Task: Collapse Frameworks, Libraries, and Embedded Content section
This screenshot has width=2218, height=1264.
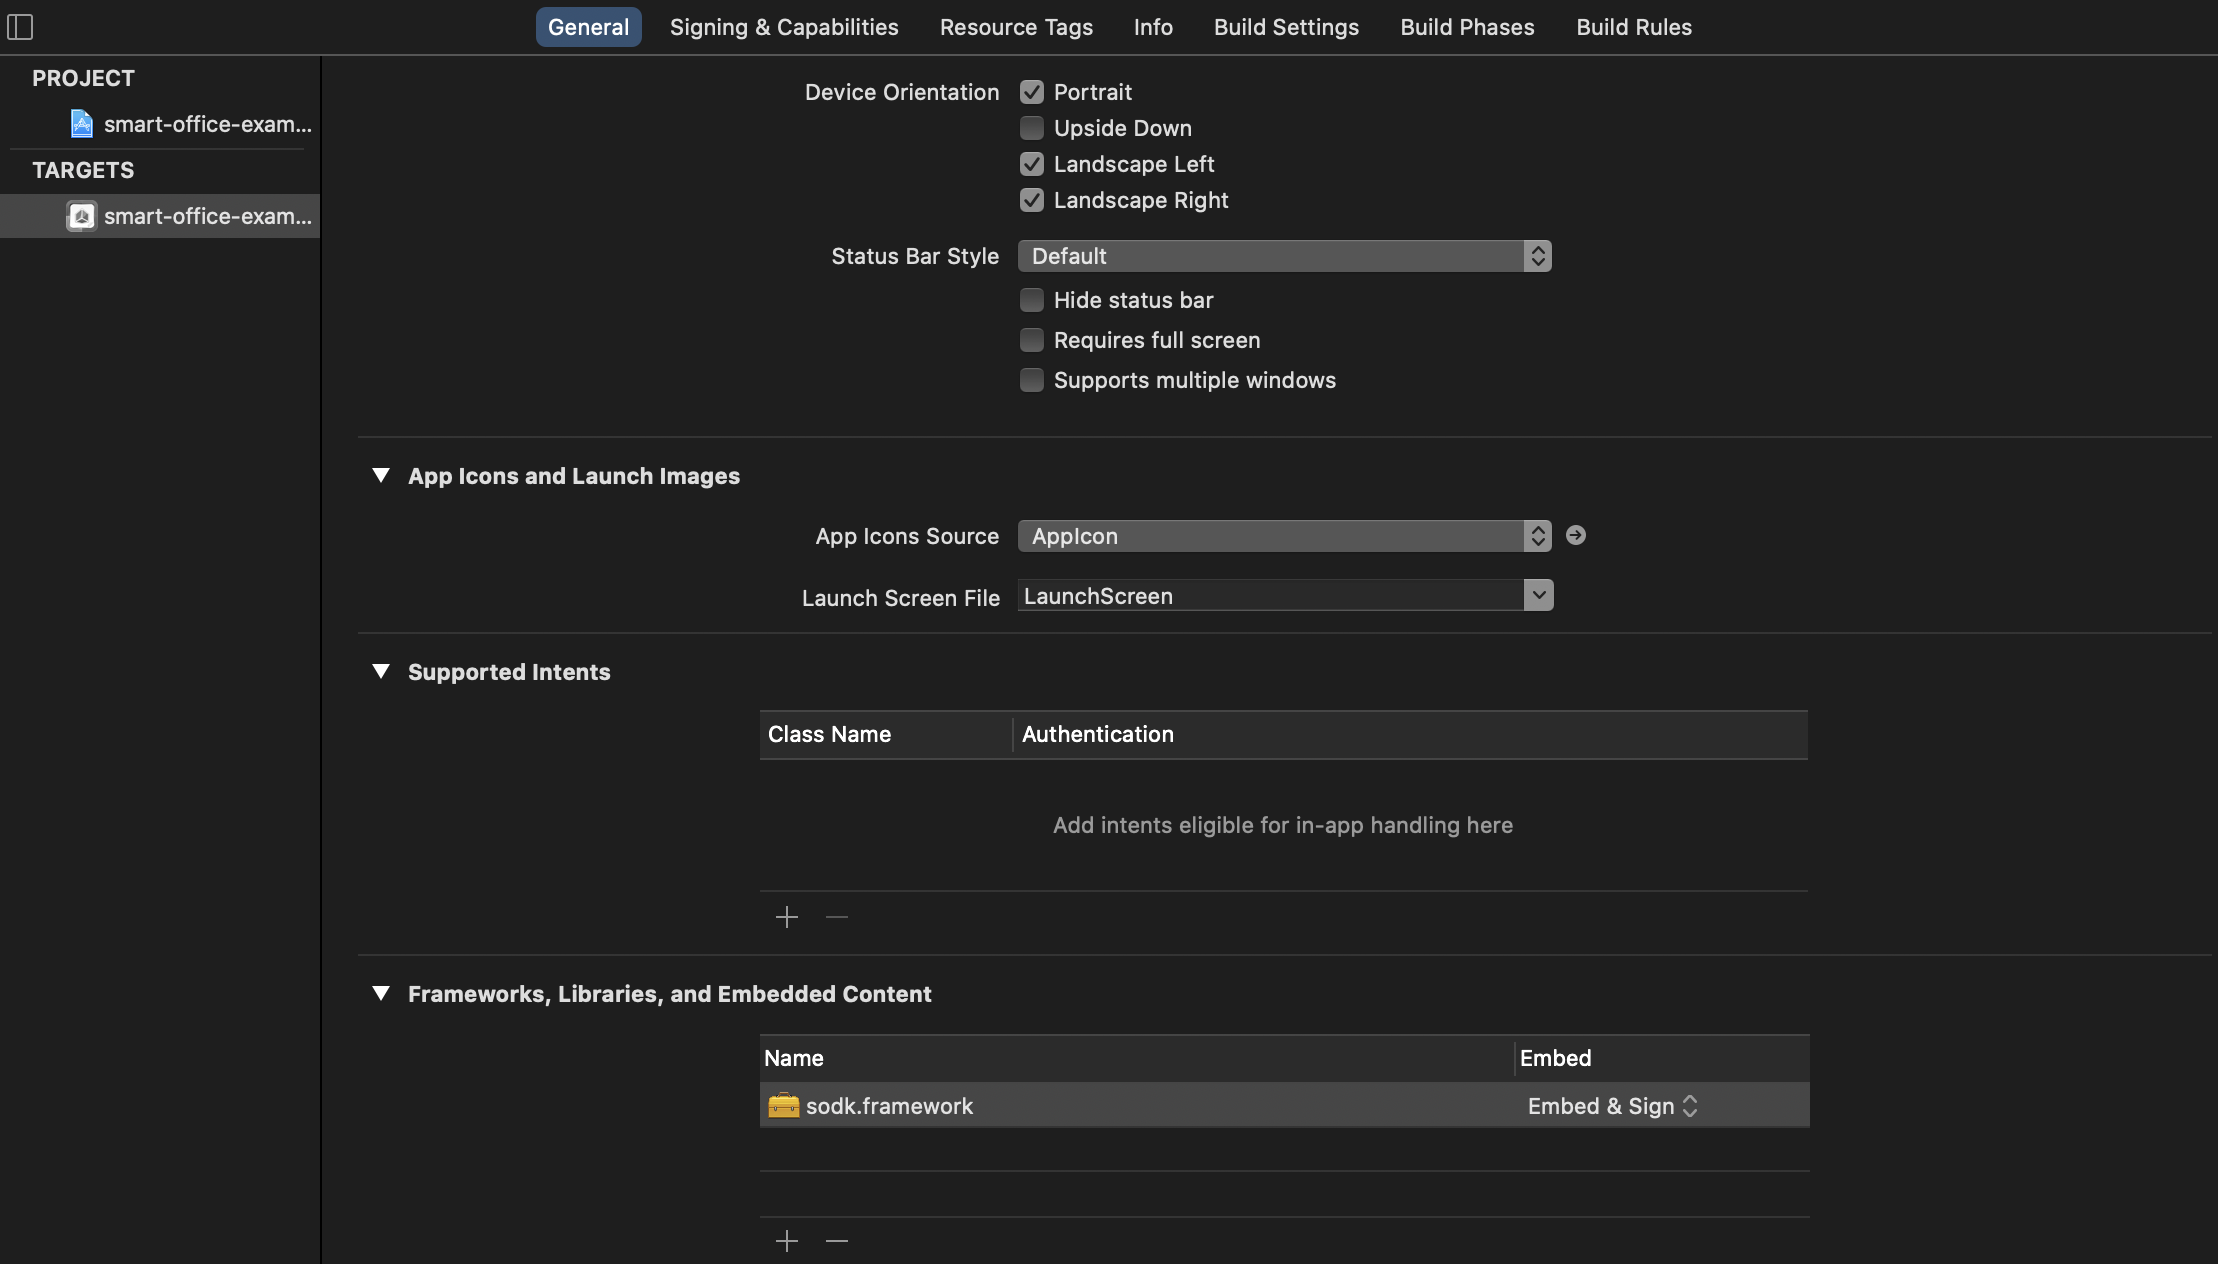Action: pos(381,994)
